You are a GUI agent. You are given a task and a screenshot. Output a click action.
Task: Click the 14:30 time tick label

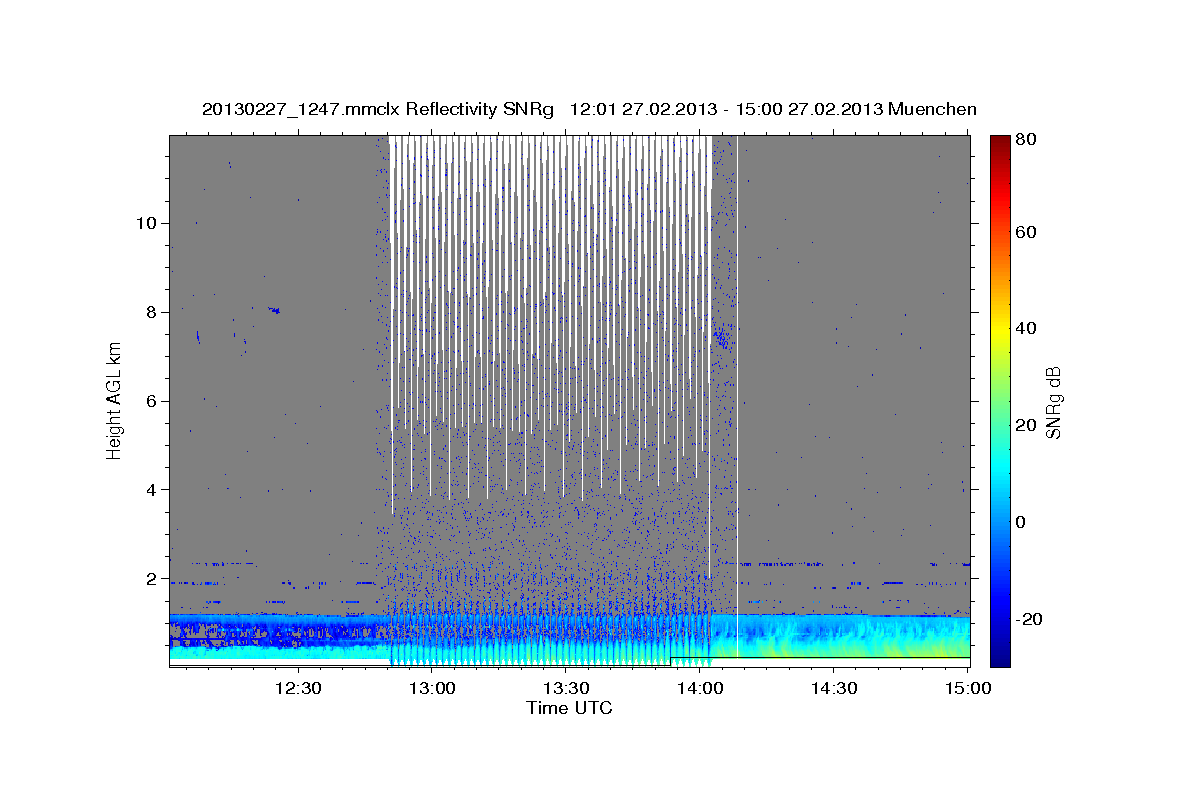tap(834, 688)
